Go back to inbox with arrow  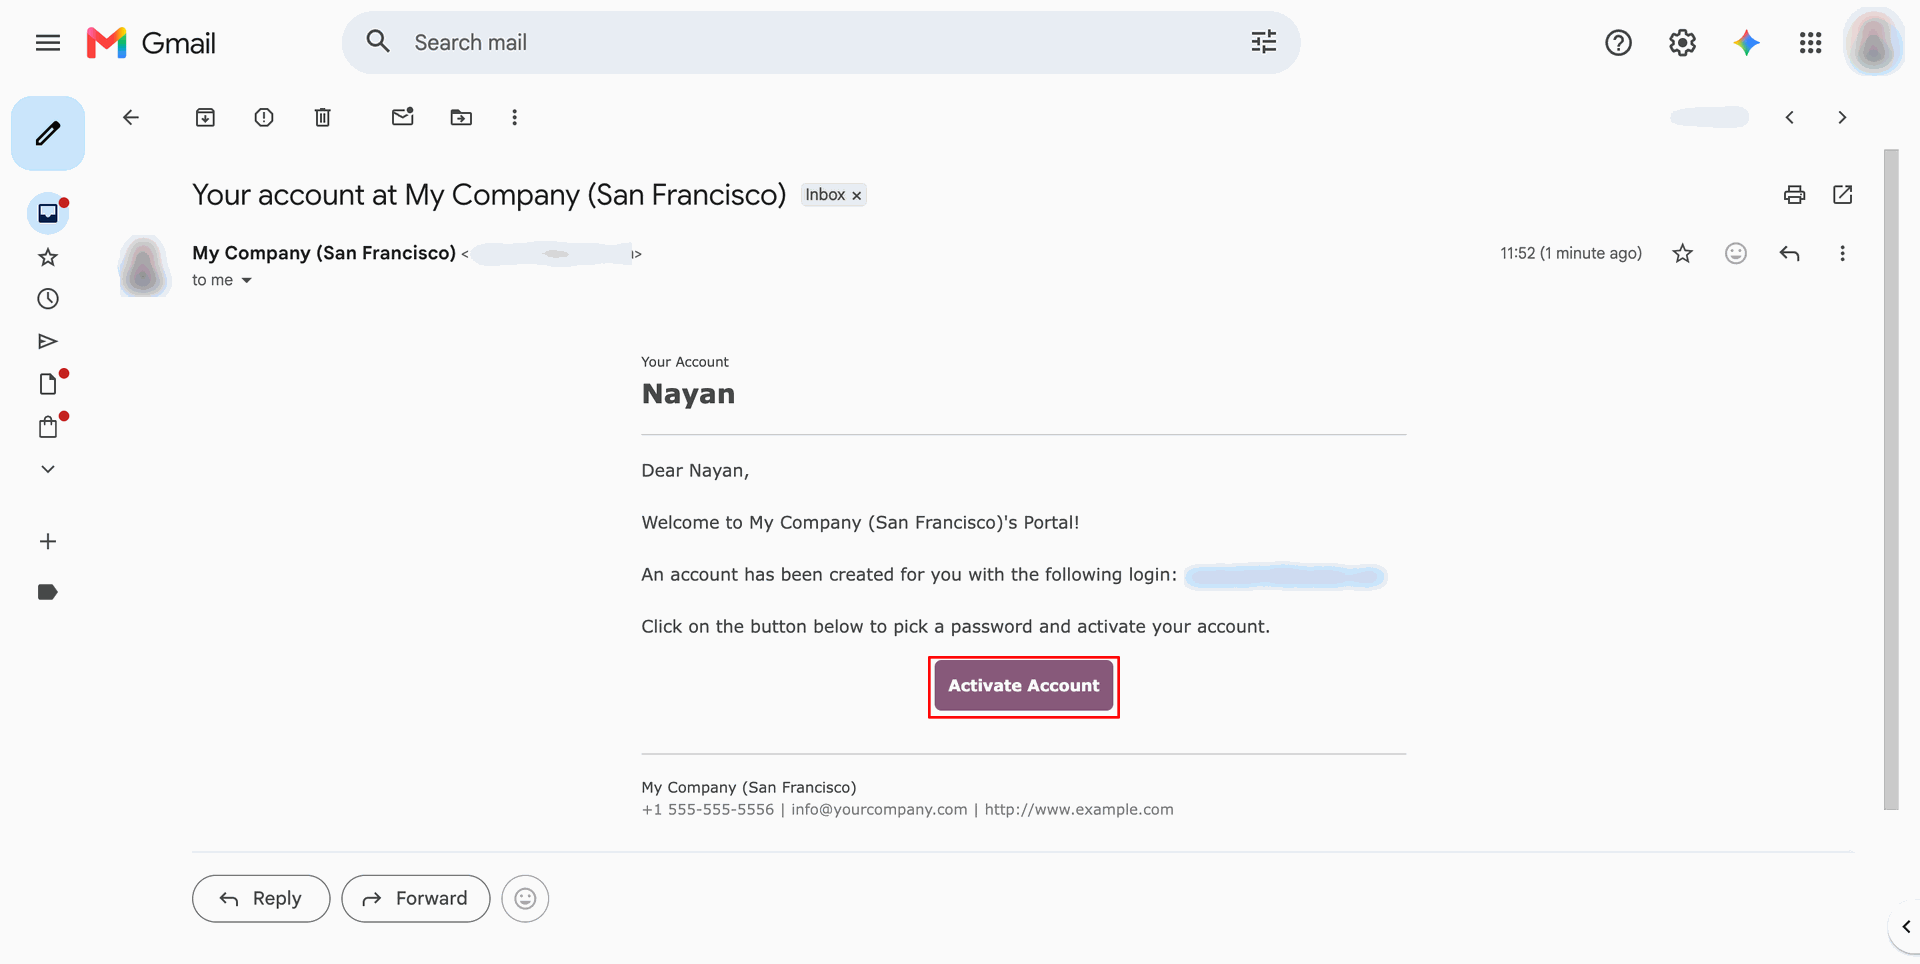[x=131, y=118]
